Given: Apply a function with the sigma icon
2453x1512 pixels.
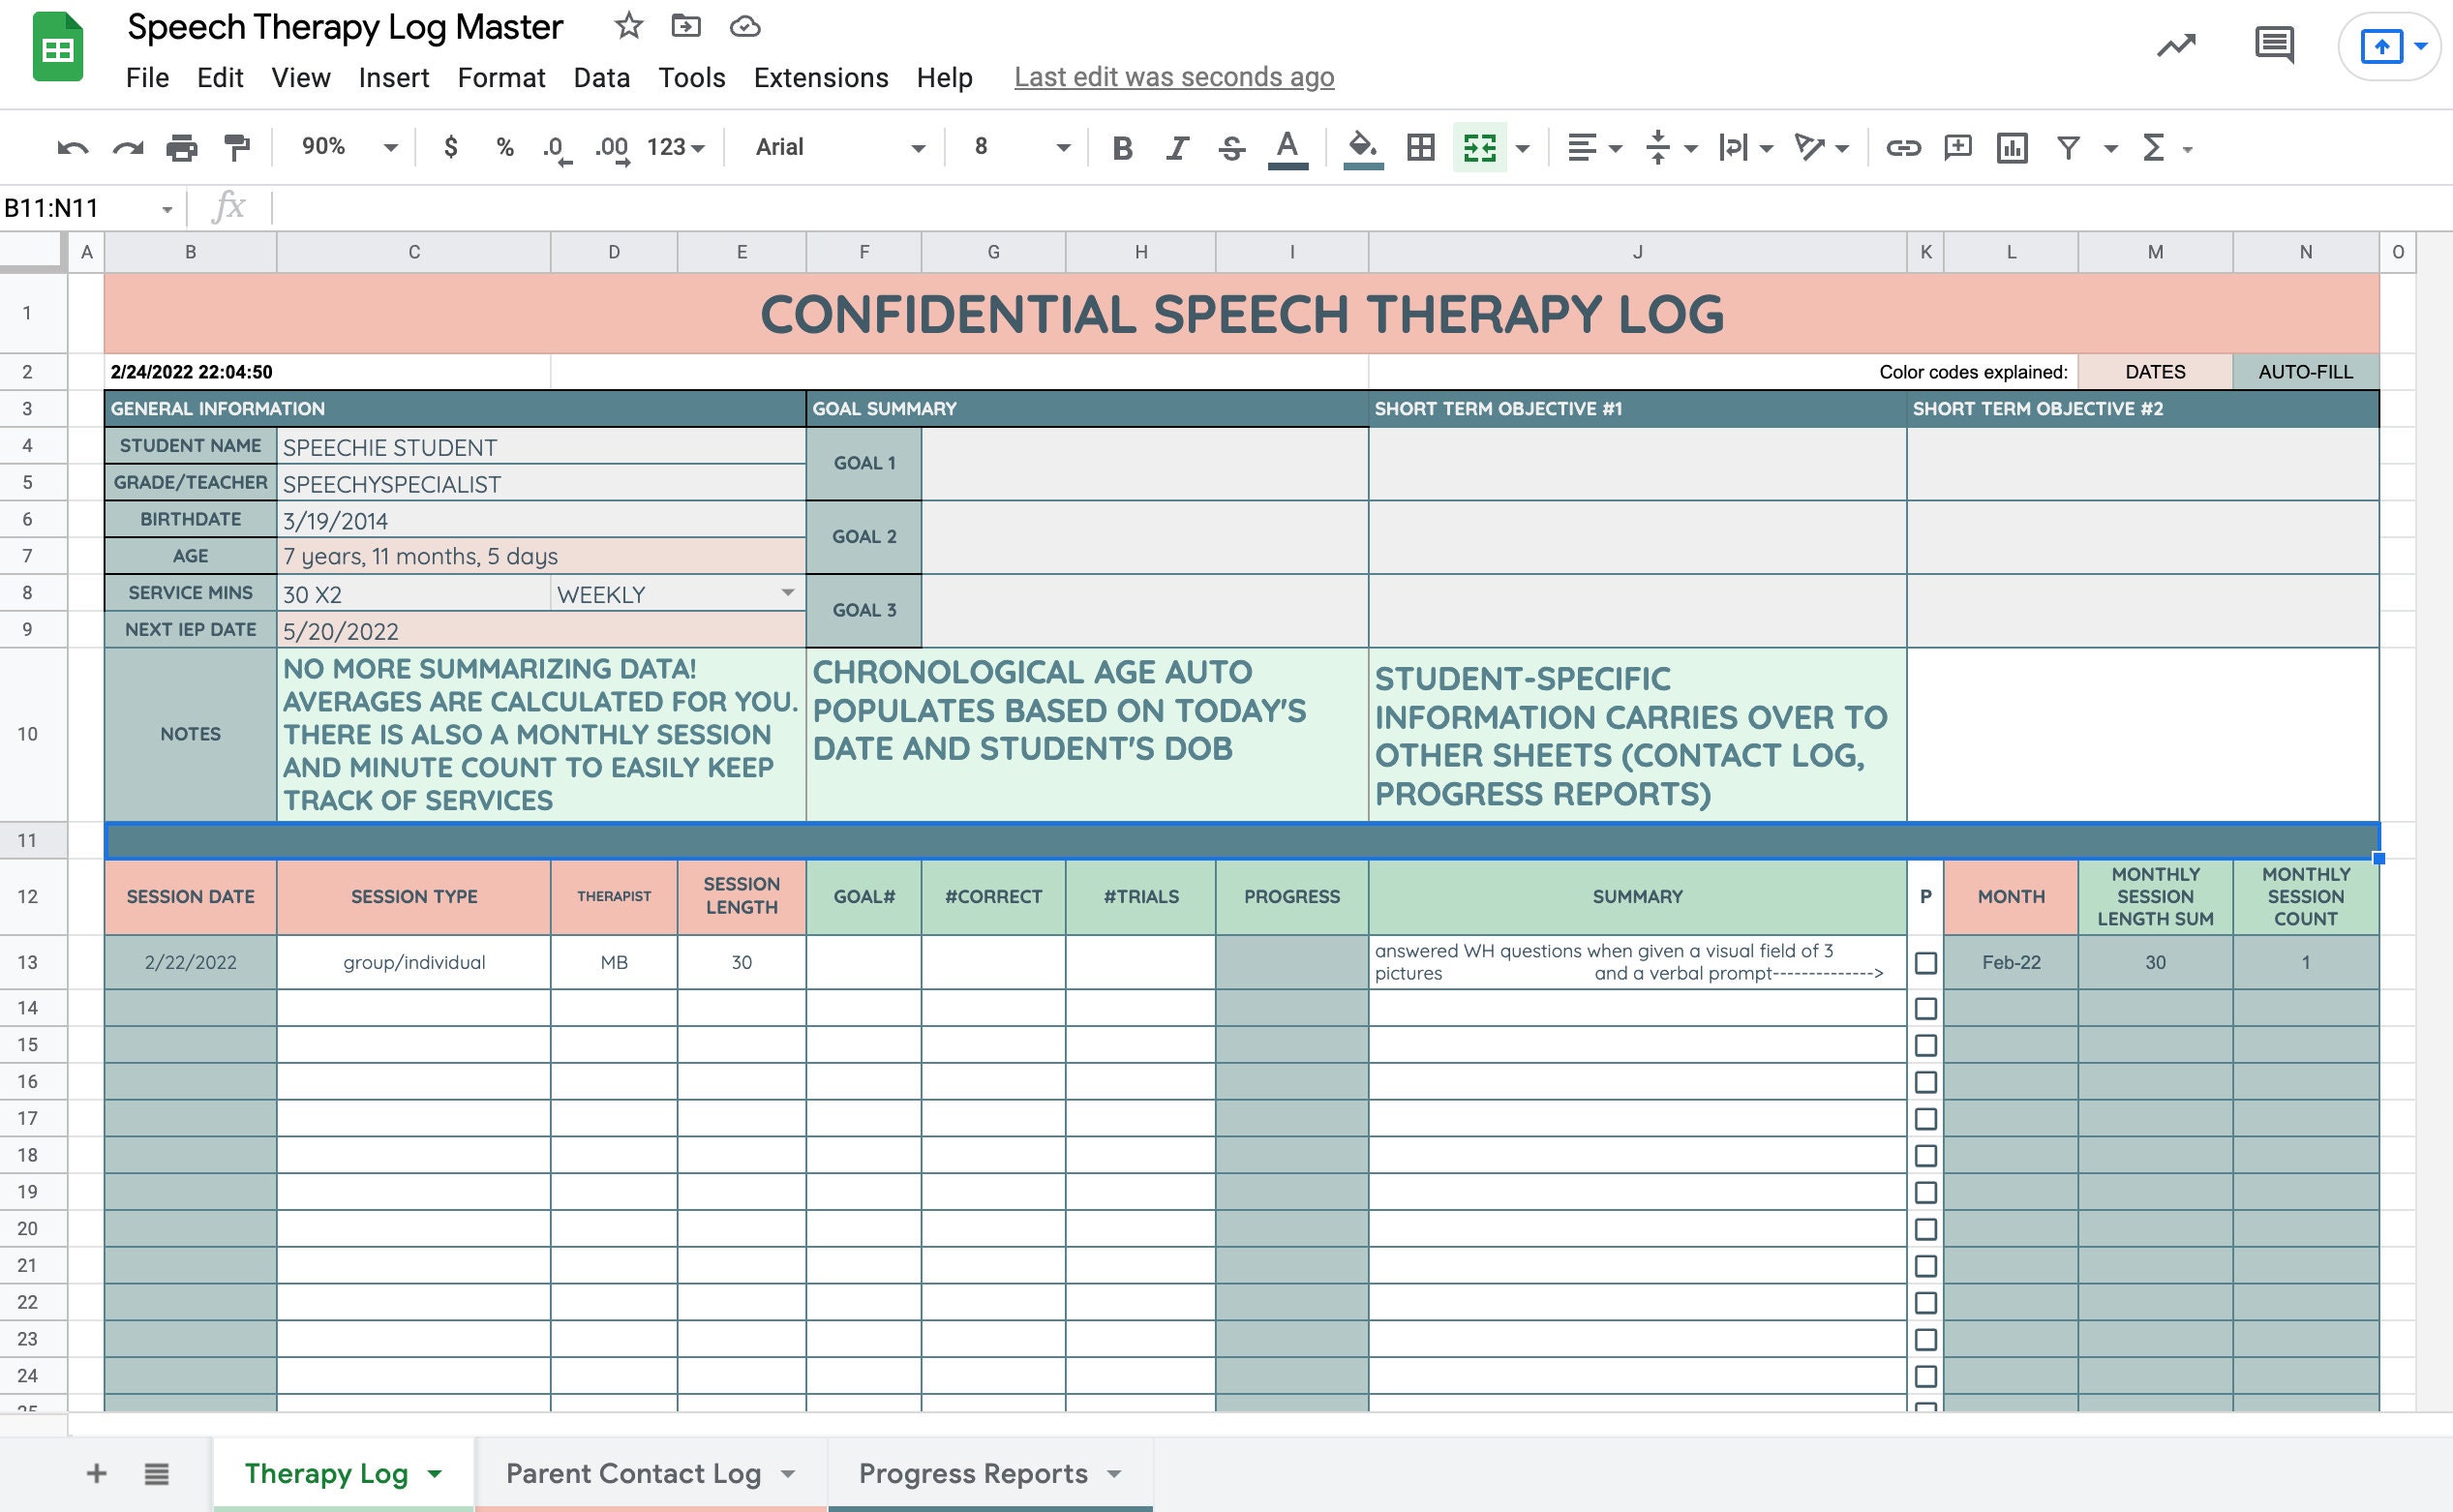Looking at the screenshot, I should [2150, 148].
